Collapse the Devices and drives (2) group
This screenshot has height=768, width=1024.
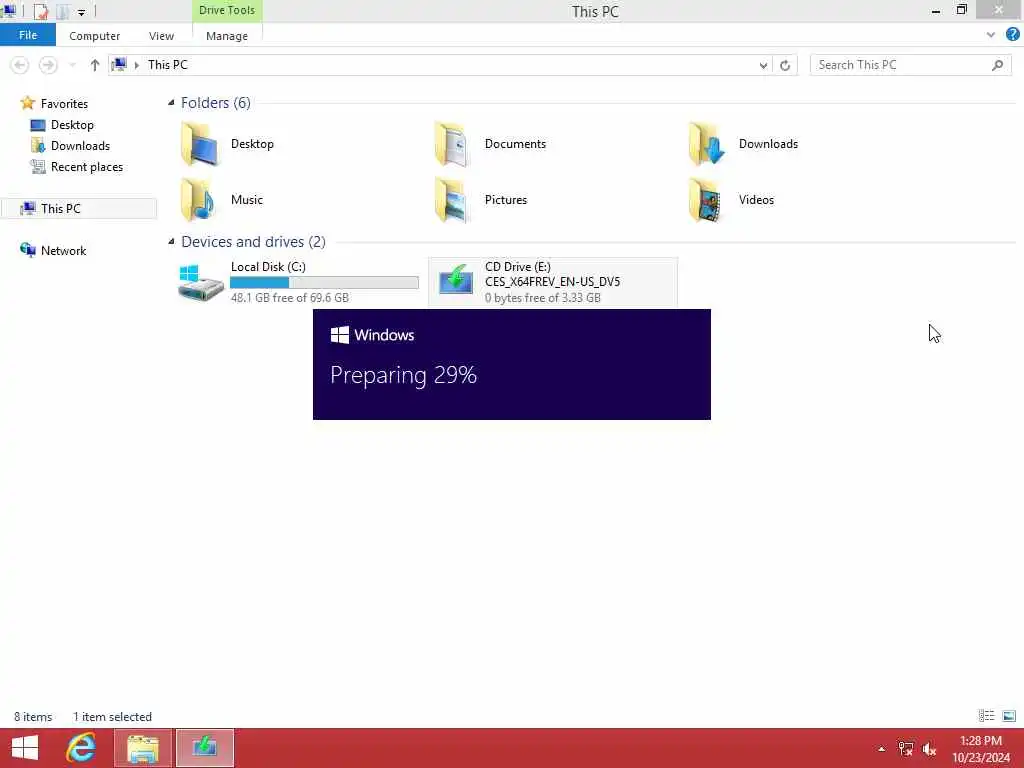pyautogui.click(x=171, y=242)
